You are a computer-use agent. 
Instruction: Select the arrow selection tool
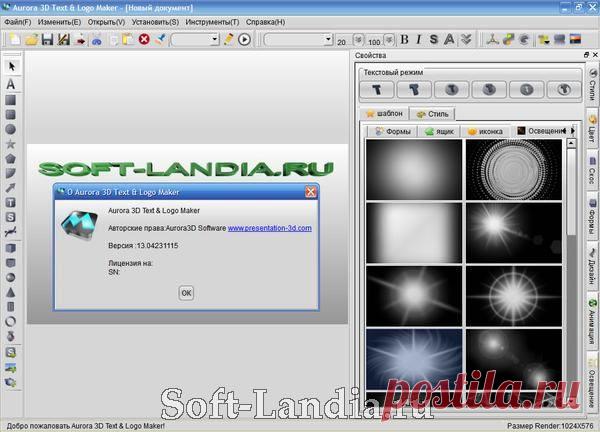[11, 67]
